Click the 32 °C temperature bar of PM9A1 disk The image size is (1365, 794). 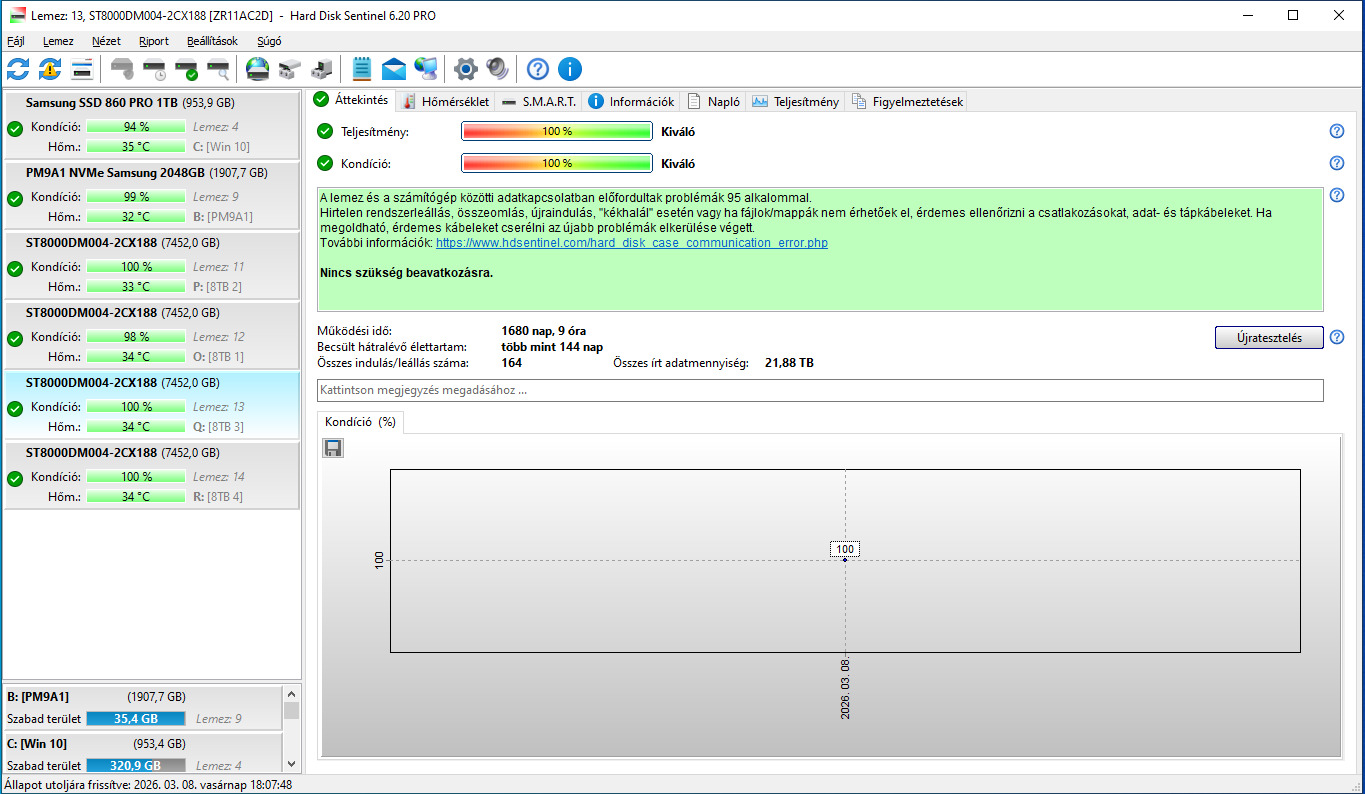[136, 216]
